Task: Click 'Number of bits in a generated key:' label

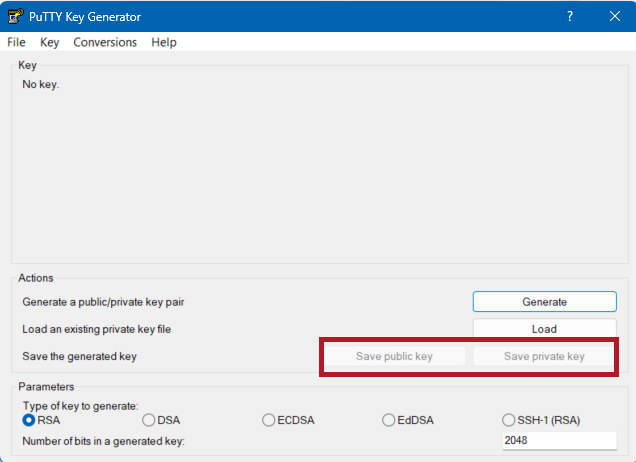Action: pyautogui.click(x=103, y=441)
